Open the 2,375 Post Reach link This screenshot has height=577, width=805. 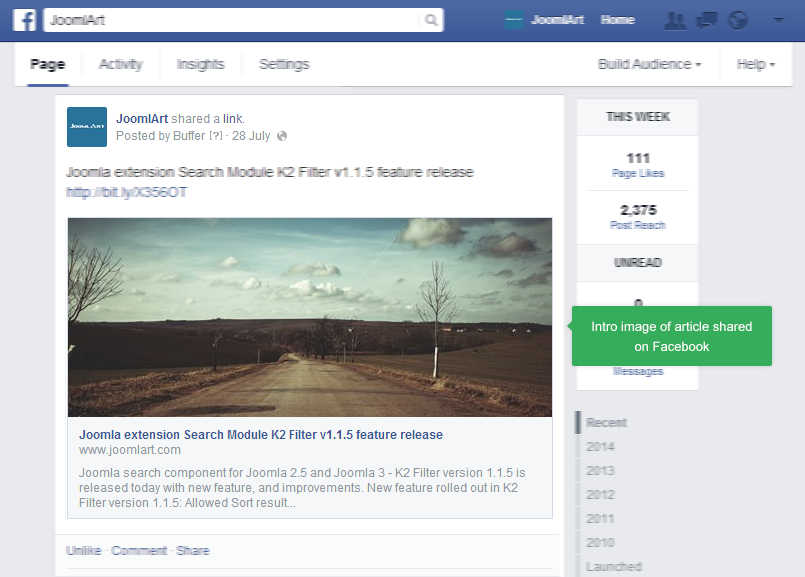pos(638,217)
